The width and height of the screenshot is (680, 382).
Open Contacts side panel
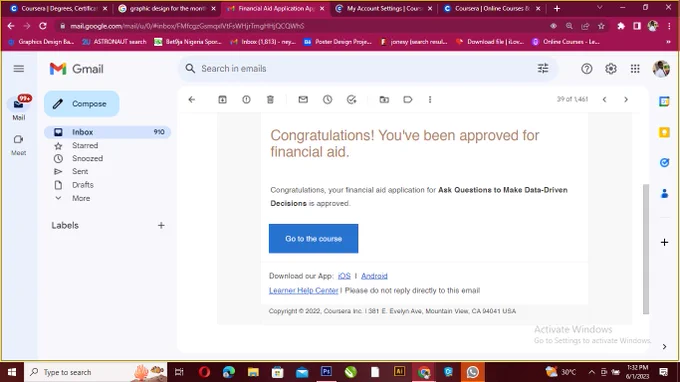[664, 193]
